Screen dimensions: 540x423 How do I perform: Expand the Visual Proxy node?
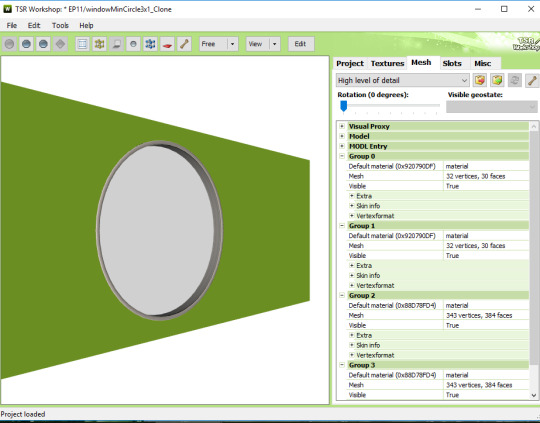[342, 126]
